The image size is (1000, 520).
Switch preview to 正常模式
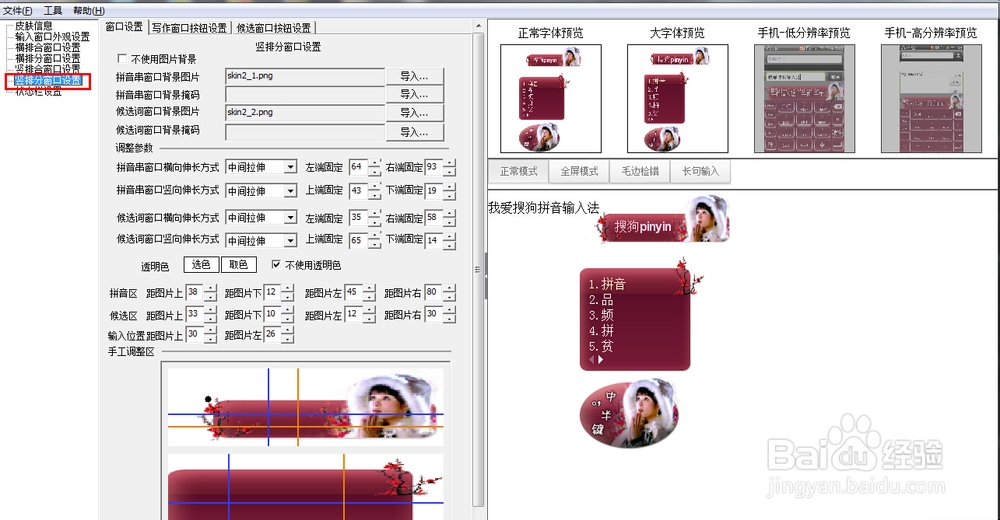tap(518, 172)
